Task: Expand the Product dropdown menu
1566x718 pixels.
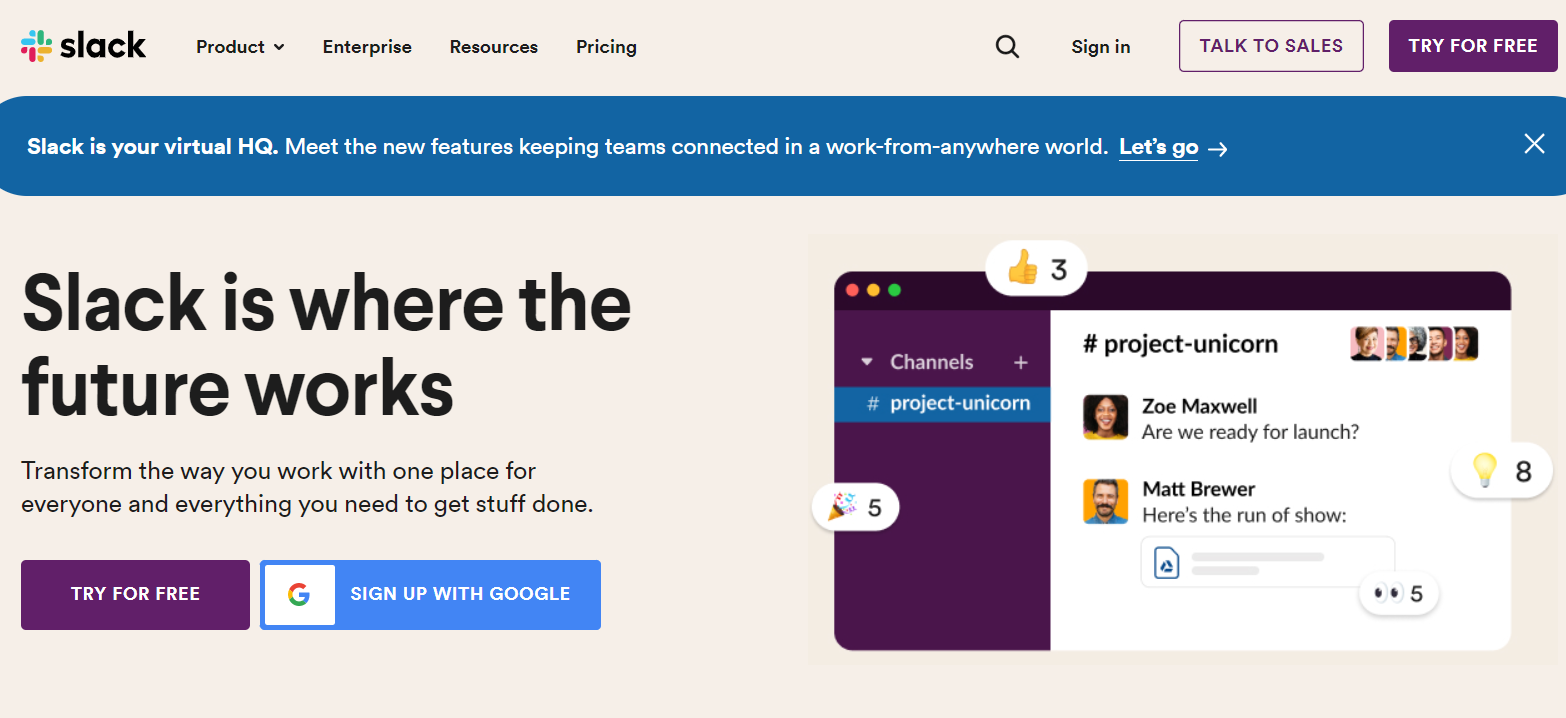Action: (x=240, y=47)
